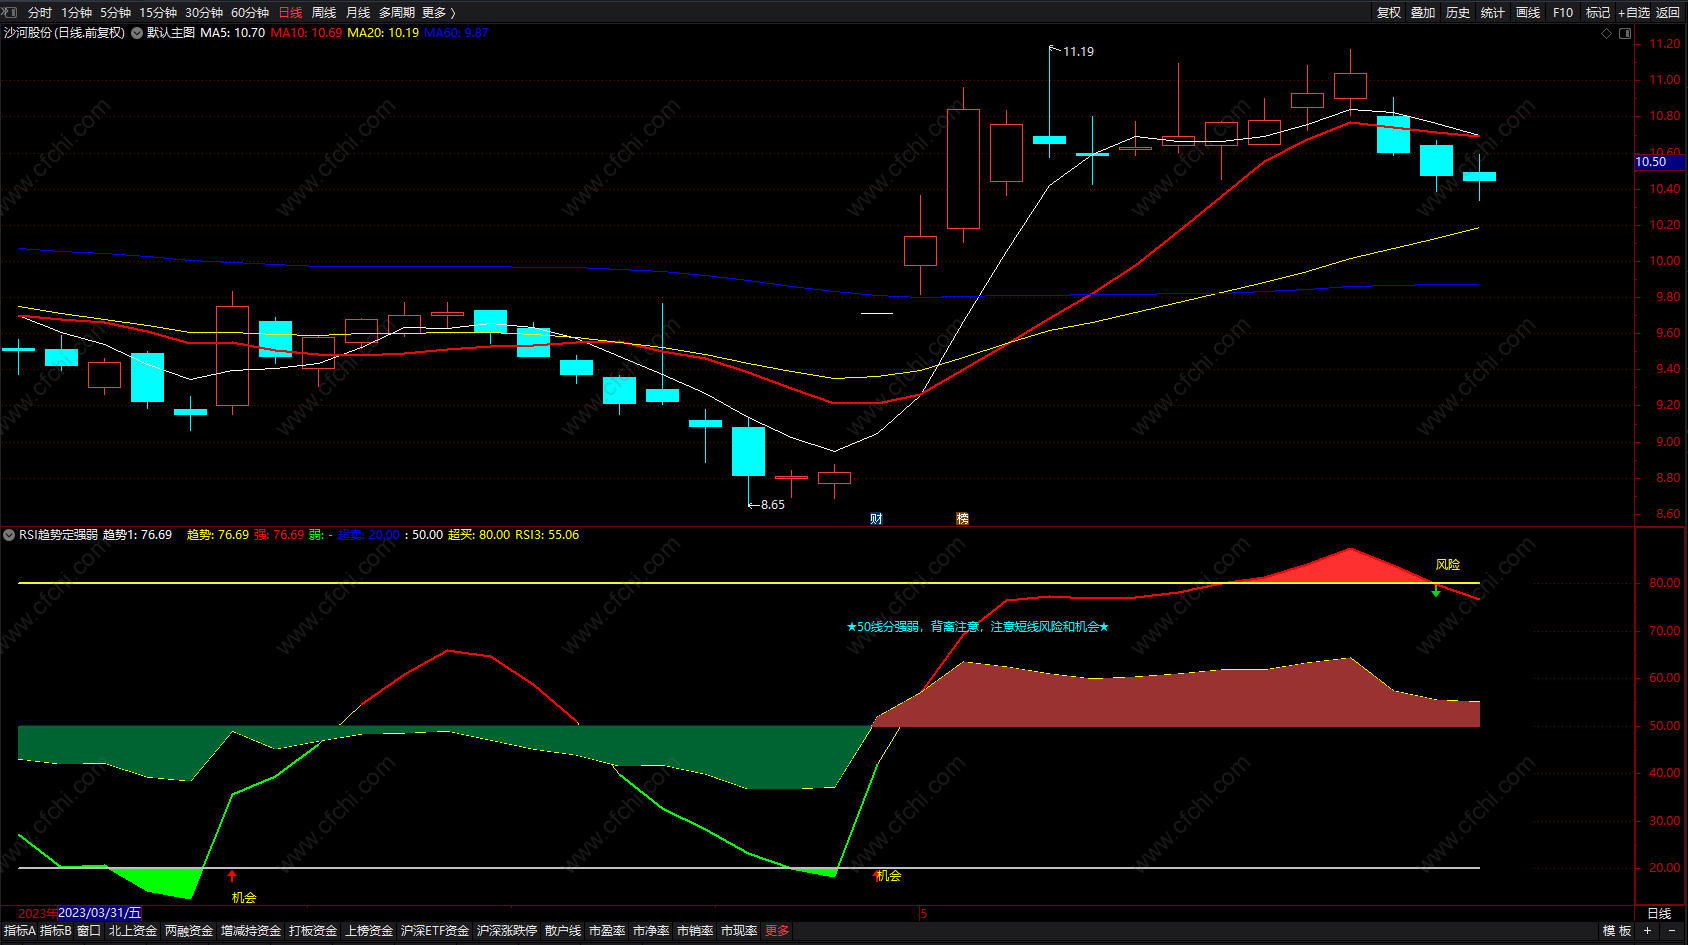This screenshot has width=1688, height=945.
Task: Select the 增减持资金 indicator
Action: click(251, 931)
